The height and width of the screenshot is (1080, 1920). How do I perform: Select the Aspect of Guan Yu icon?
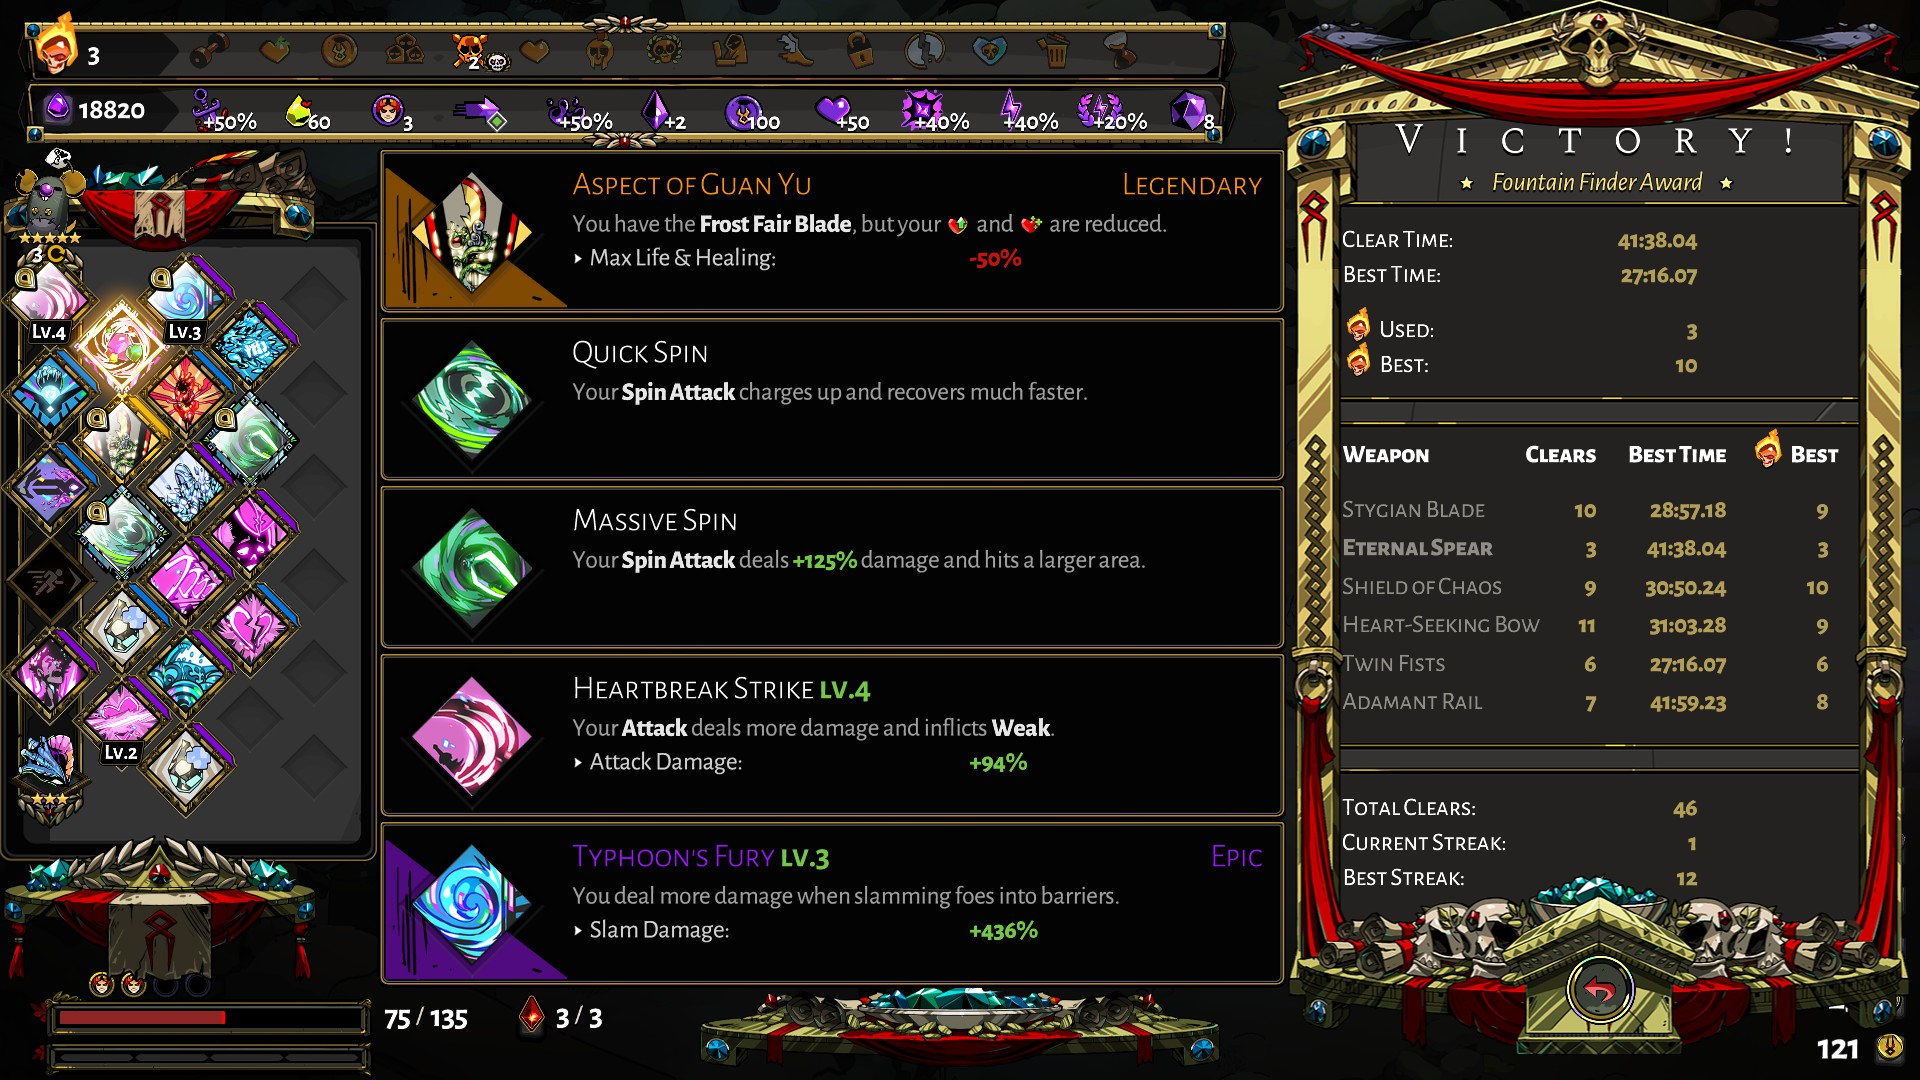[472, 234]
